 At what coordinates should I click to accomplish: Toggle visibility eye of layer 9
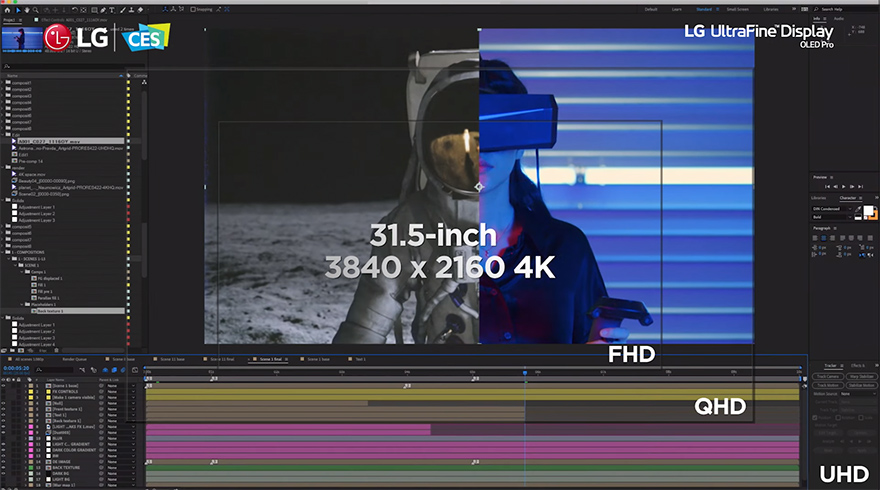3,433
